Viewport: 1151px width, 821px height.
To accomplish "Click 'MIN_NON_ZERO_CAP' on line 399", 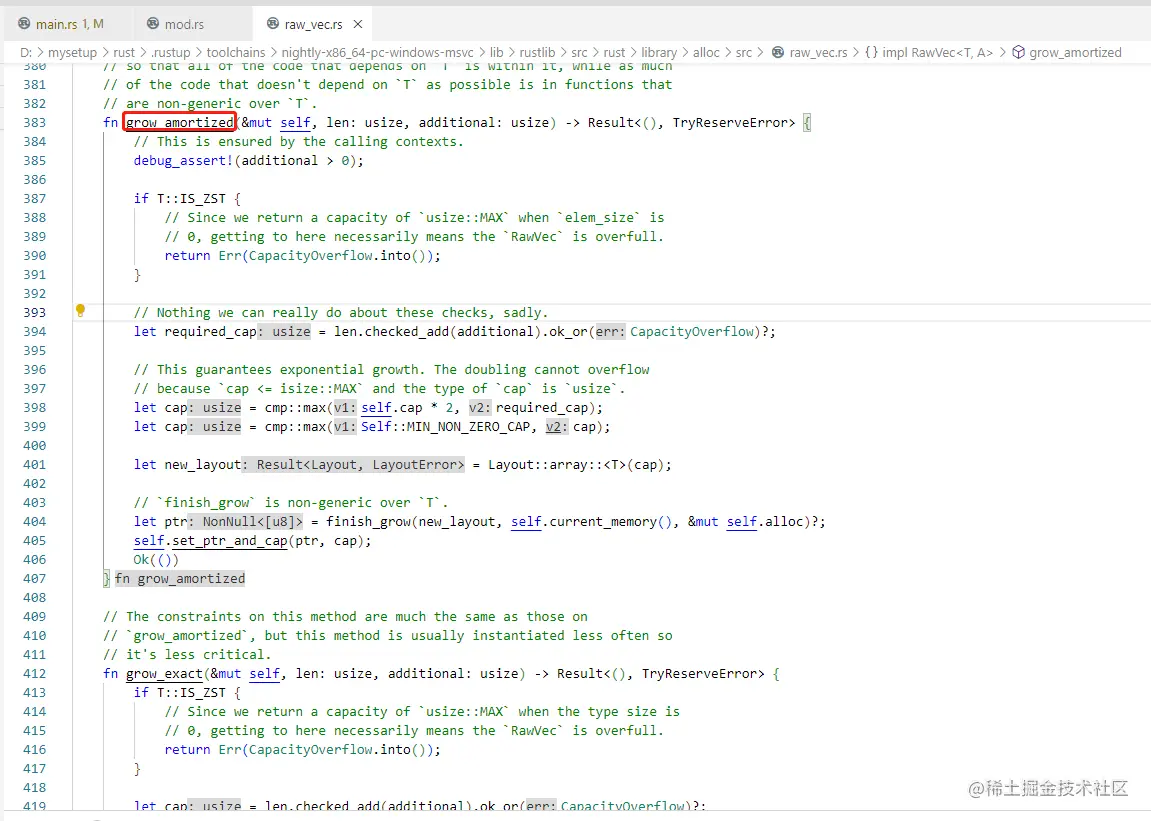I will 468,427.
